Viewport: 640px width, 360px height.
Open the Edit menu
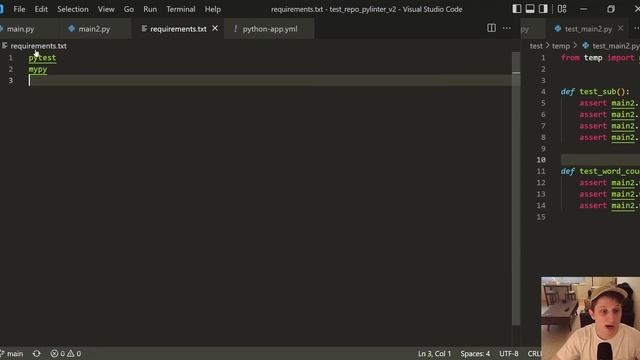(41, 9)
